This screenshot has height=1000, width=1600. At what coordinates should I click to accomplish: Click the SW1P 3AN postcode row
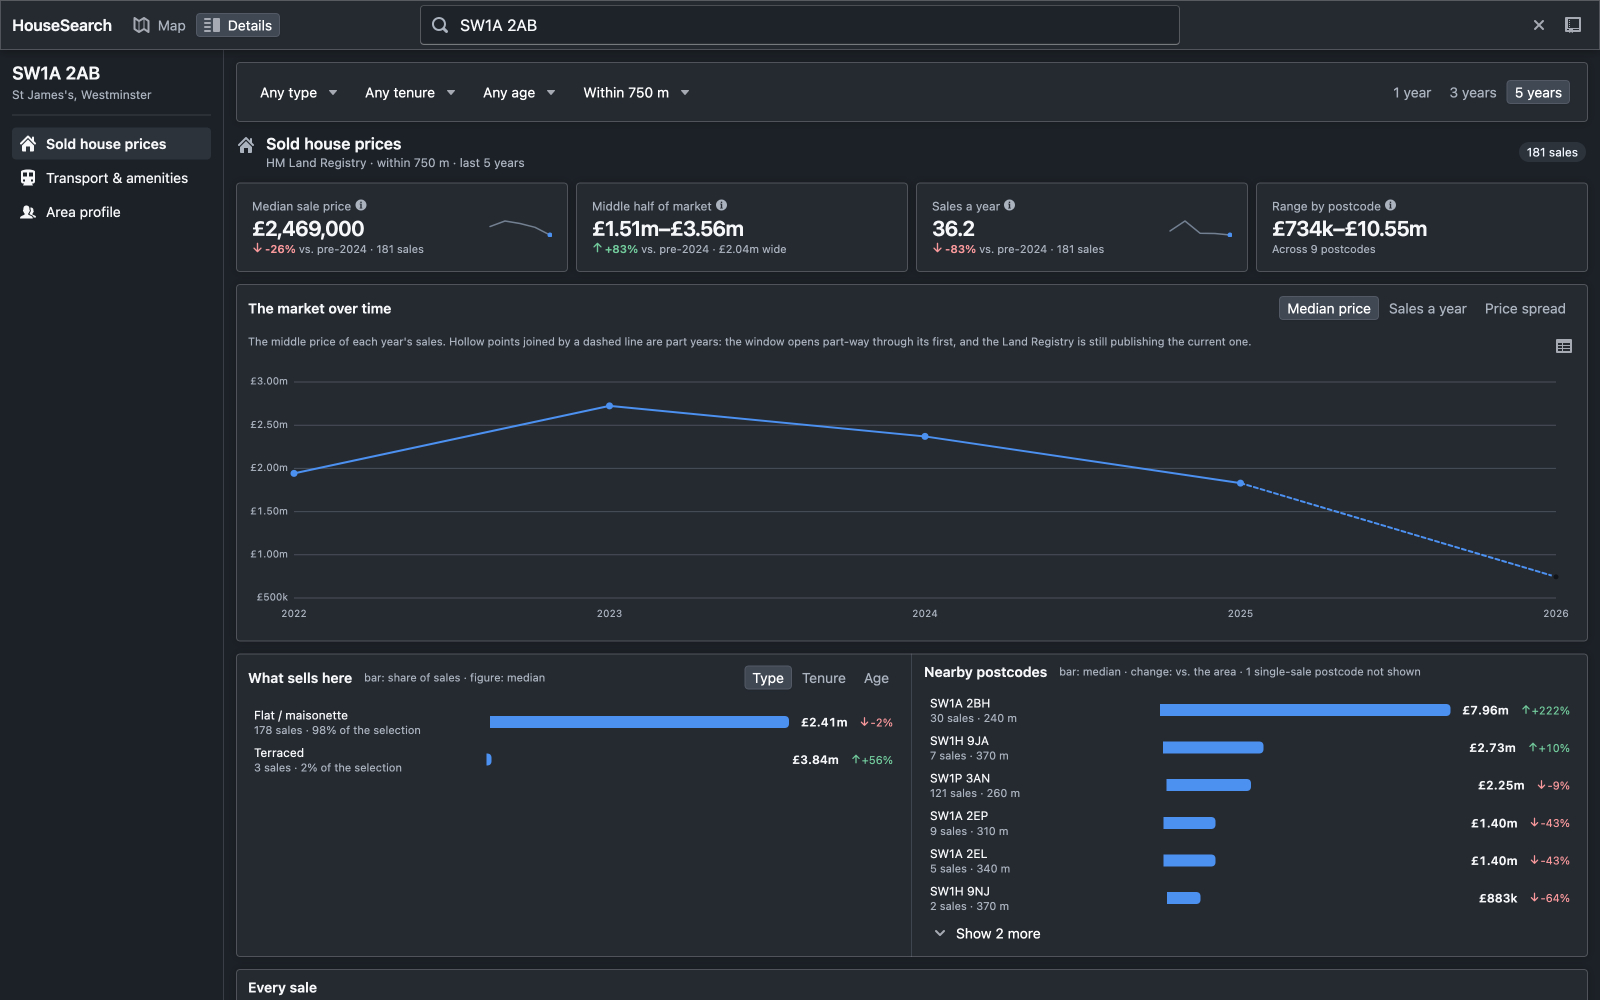click(x=1249, y=785)
